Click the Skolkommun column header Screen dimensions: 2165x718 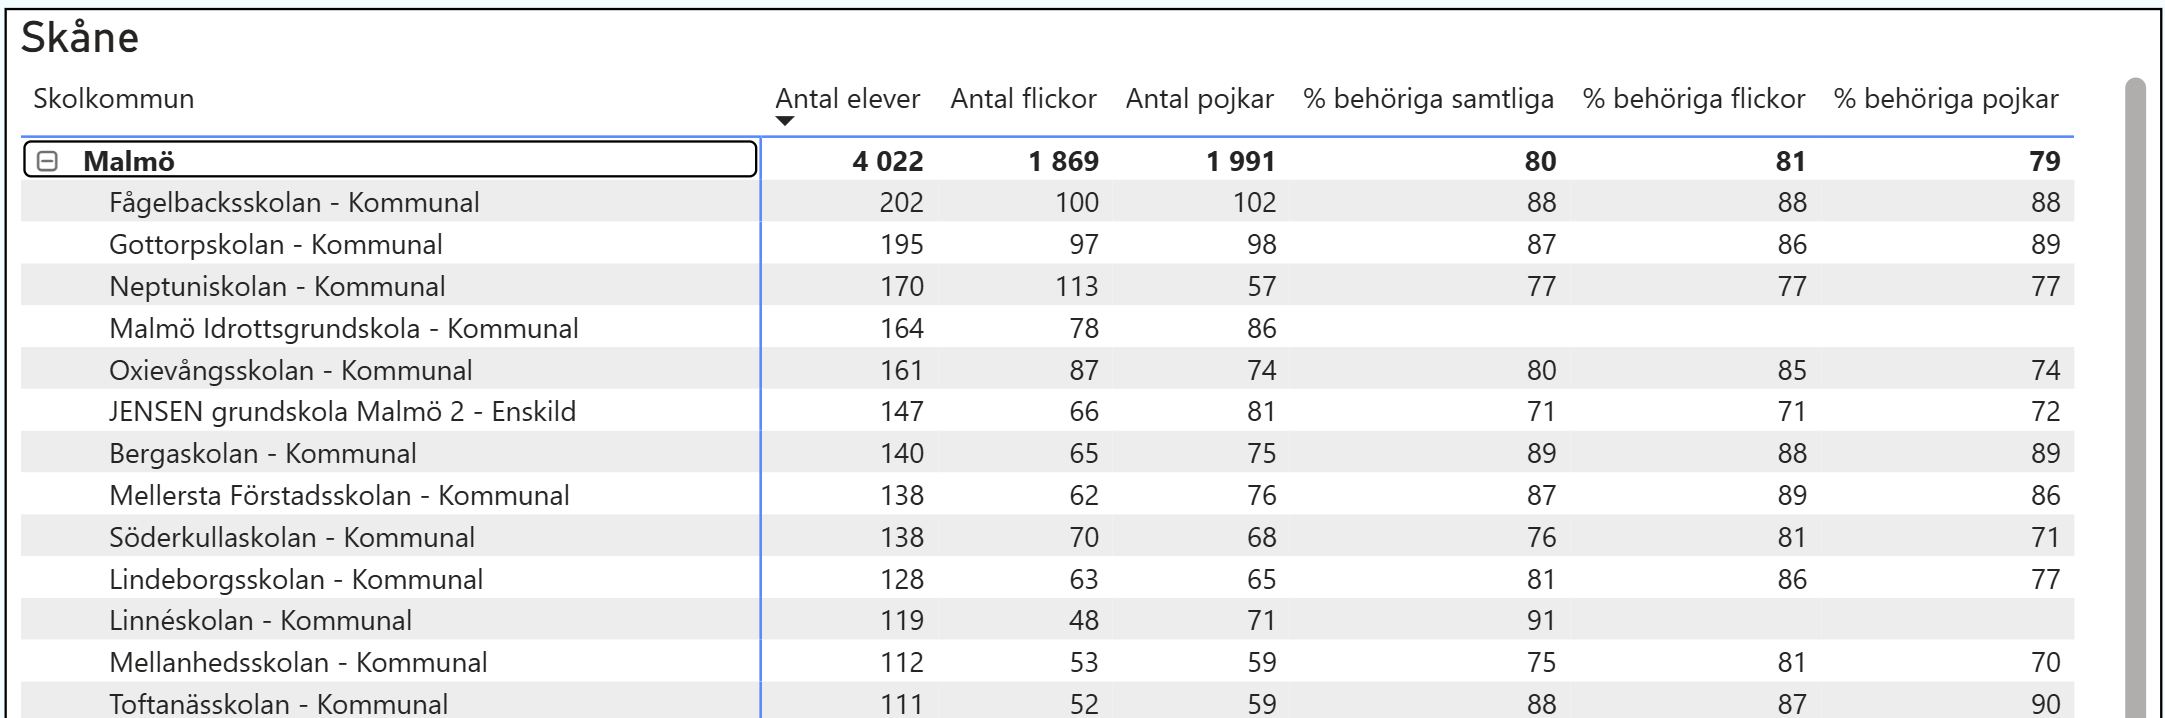pos(113,99)
